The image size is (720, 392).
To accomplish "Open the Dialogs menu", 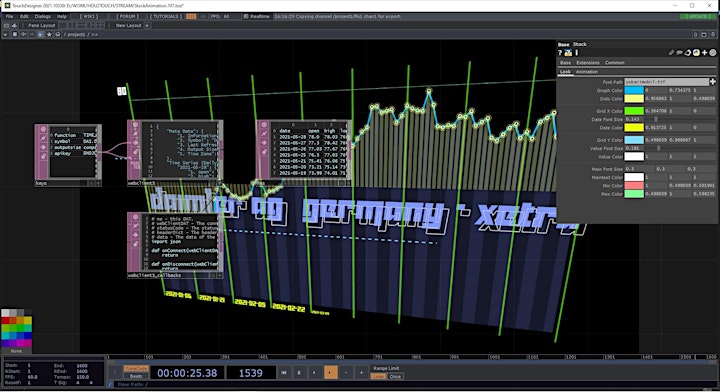I will click(43, 17).
